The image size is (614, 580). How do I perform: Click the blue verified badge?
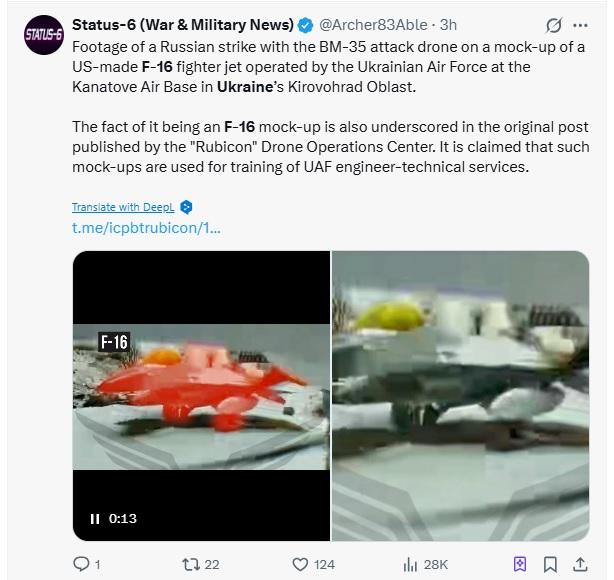click(306, 24)
